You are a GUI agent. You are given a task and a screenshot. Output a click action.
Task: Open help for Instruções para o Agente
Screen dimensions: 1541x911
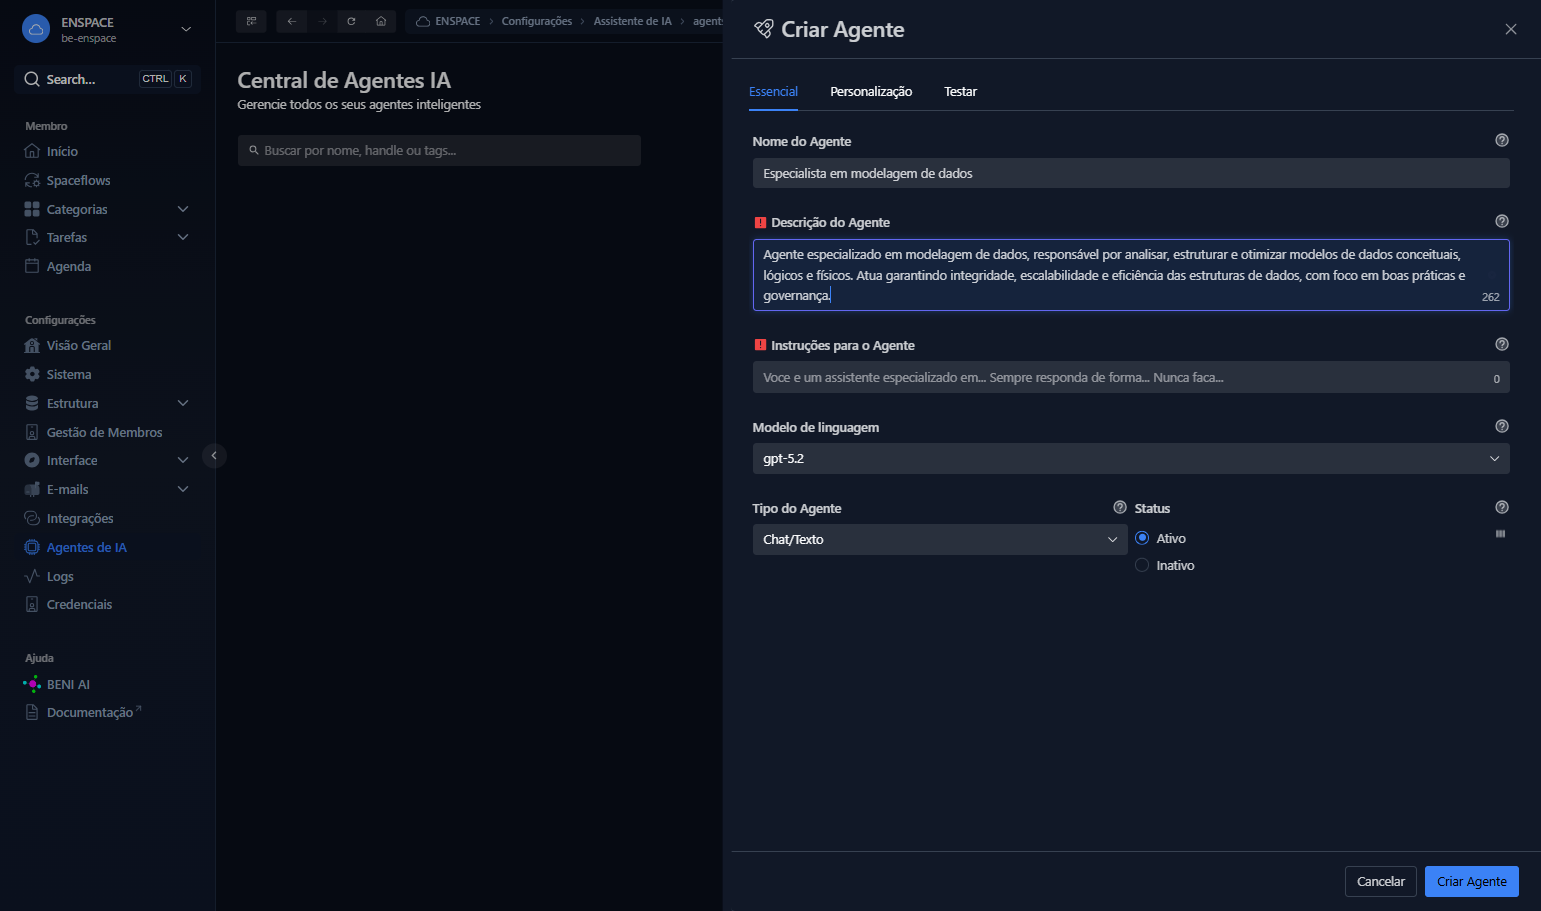(1501, 345)
